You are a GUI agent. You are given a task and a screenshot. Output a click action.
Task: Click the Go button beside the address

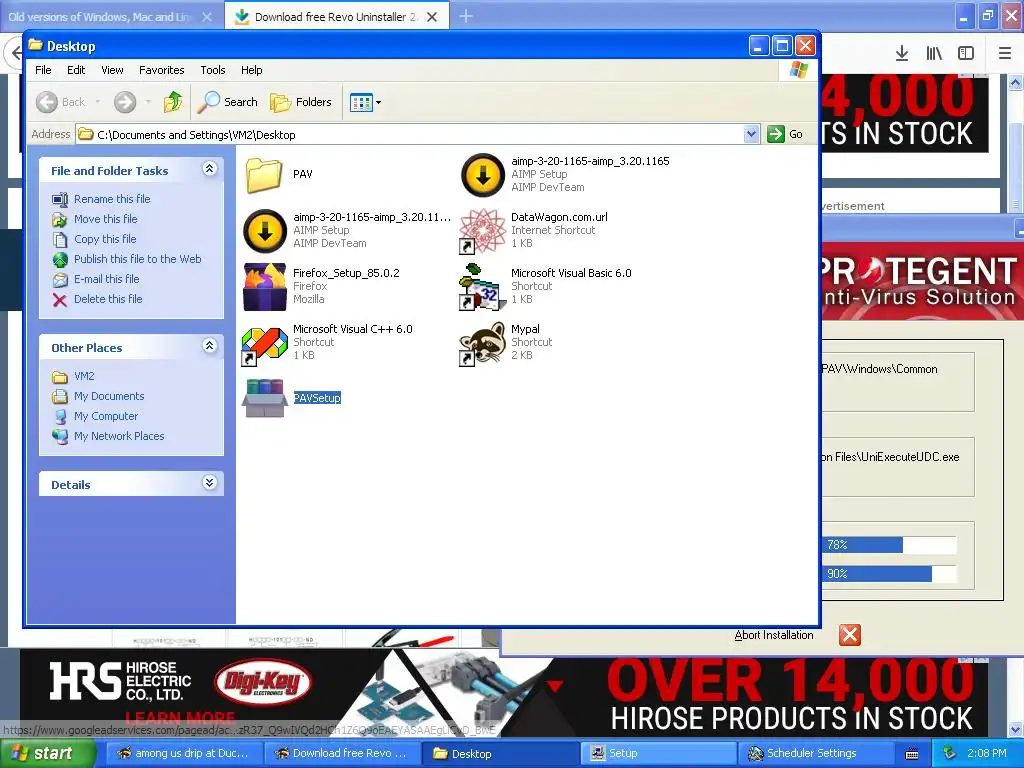pyautogui.click(x=786, y=135)
